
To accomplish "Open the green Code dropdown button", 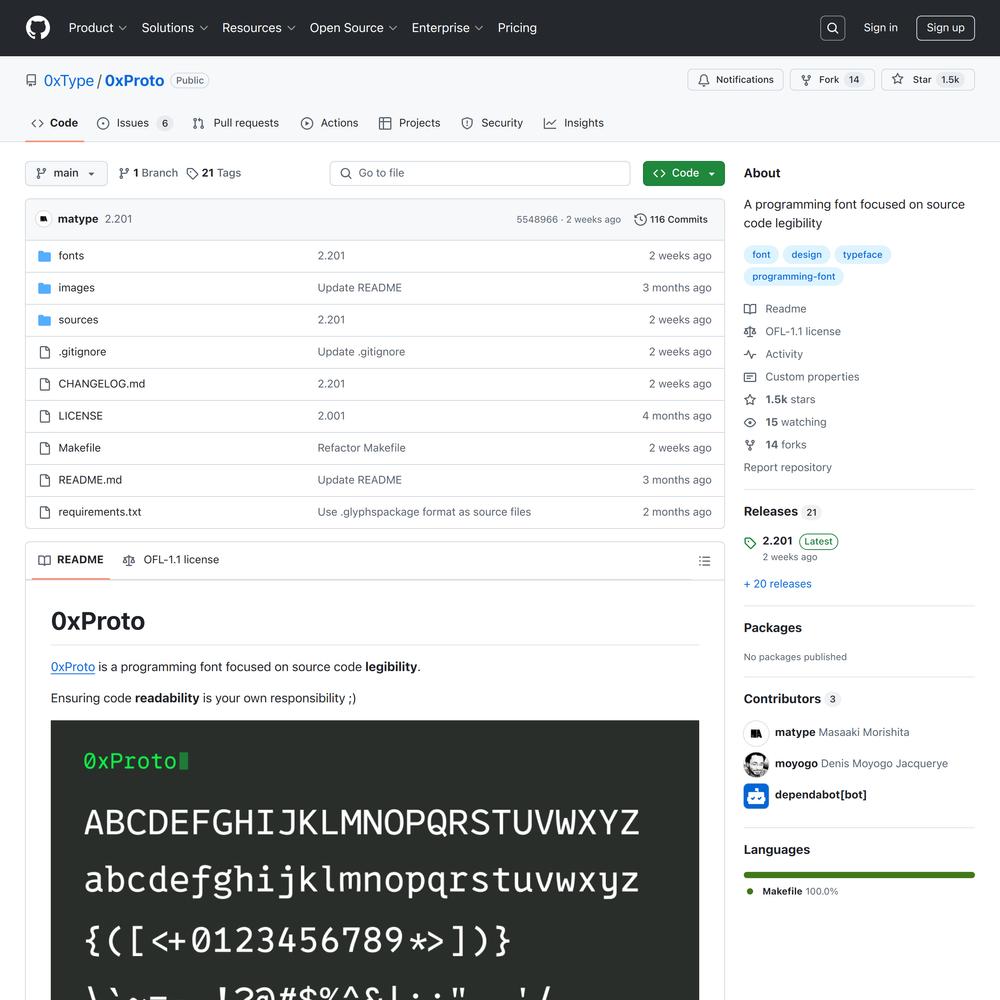I will (684, 173).
